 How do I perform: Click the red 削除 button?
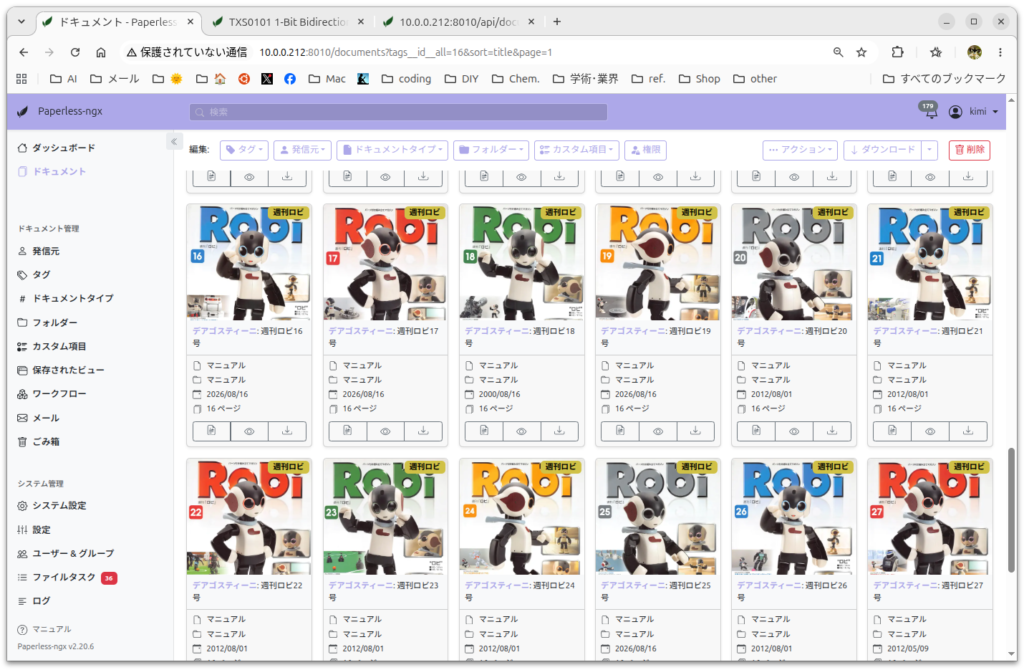(x=969, y=150)
